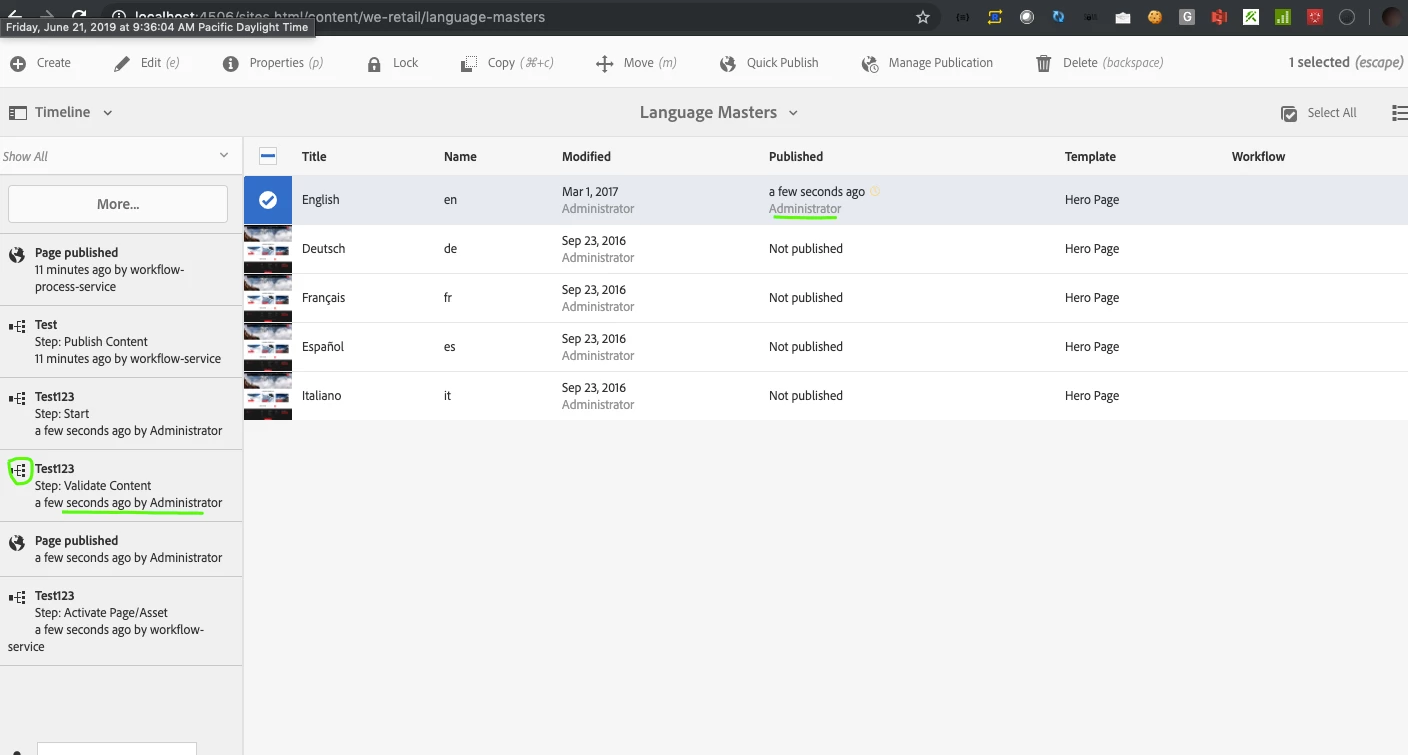Click the Lock padlock icon
The height and width of the screenshot is (755, 1408).
pos(374,63)
